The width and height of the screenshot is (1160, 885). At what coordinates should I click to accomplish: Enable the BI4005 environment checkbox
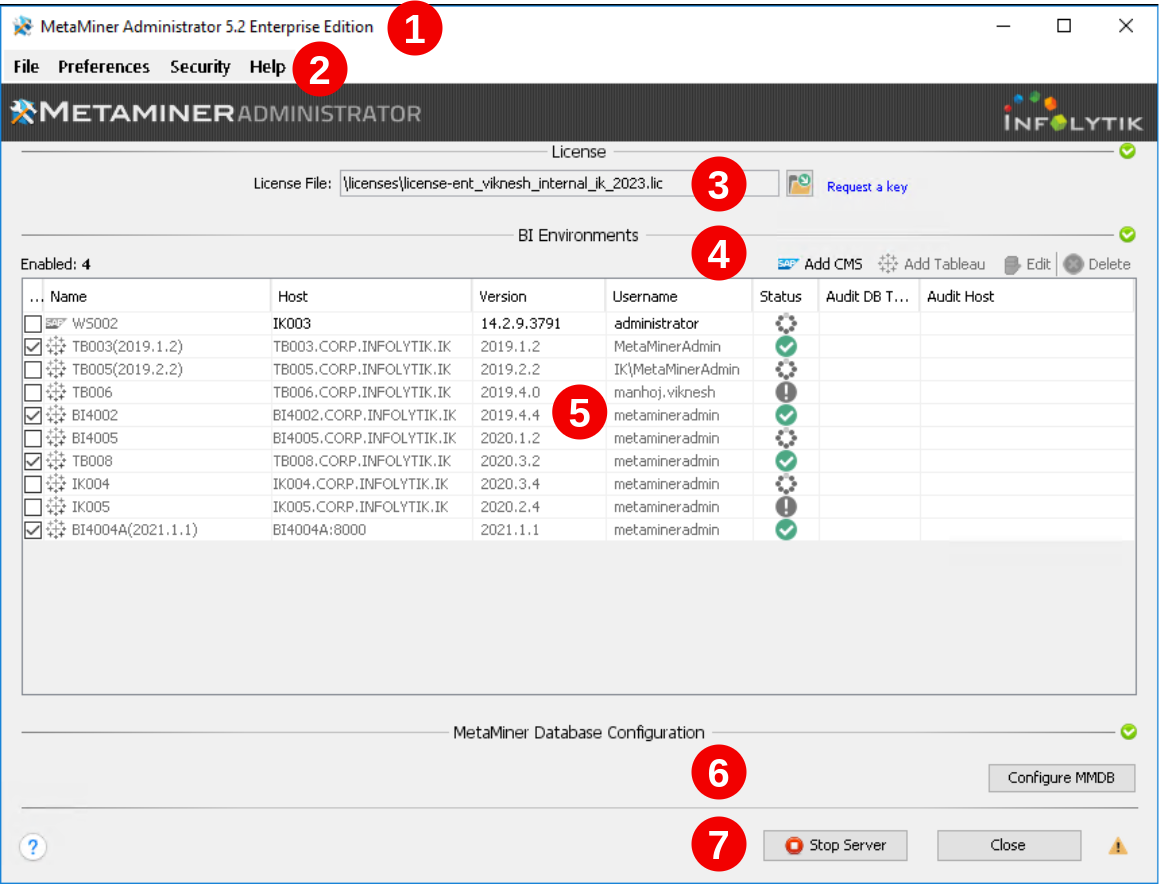[33, 438]
